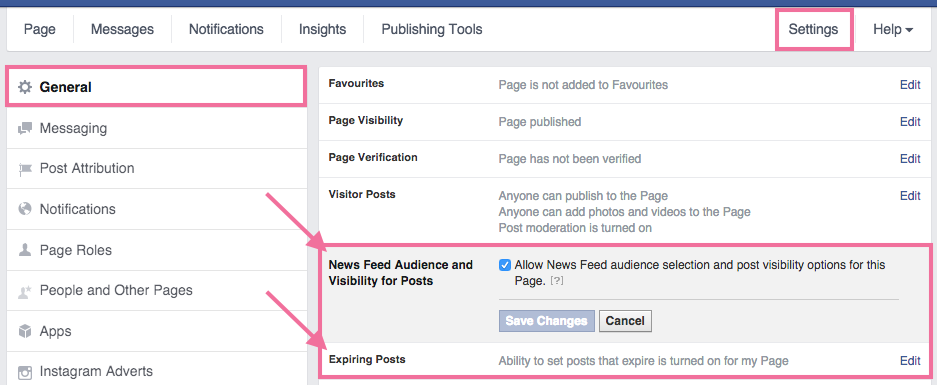Click the [?] help tooltip link

[x=557, y=280]
